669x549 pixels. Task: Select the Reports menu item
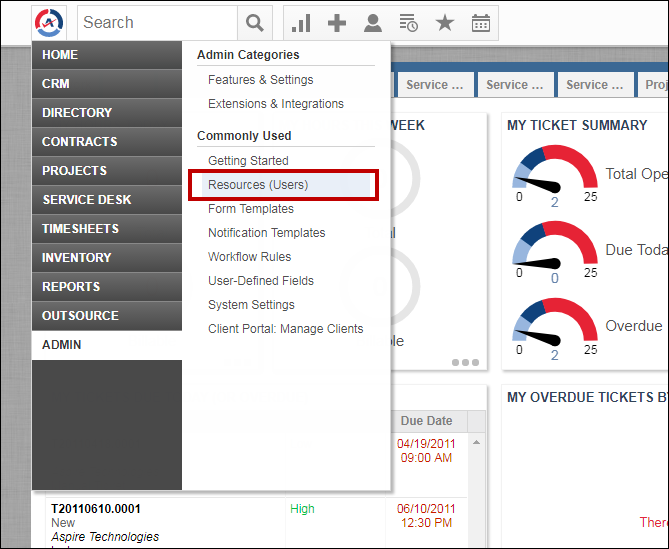(x=106, y=287)
